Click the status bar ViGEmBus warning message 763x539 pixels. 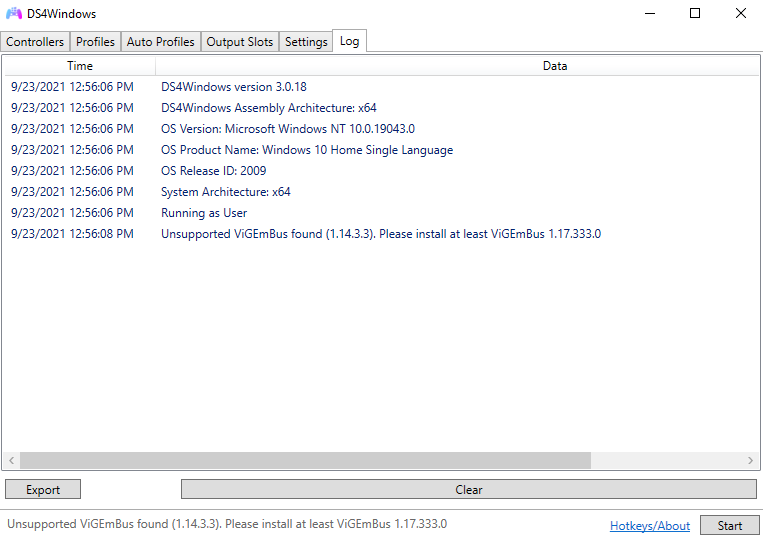pyautogui.click(x=227, y=524)
